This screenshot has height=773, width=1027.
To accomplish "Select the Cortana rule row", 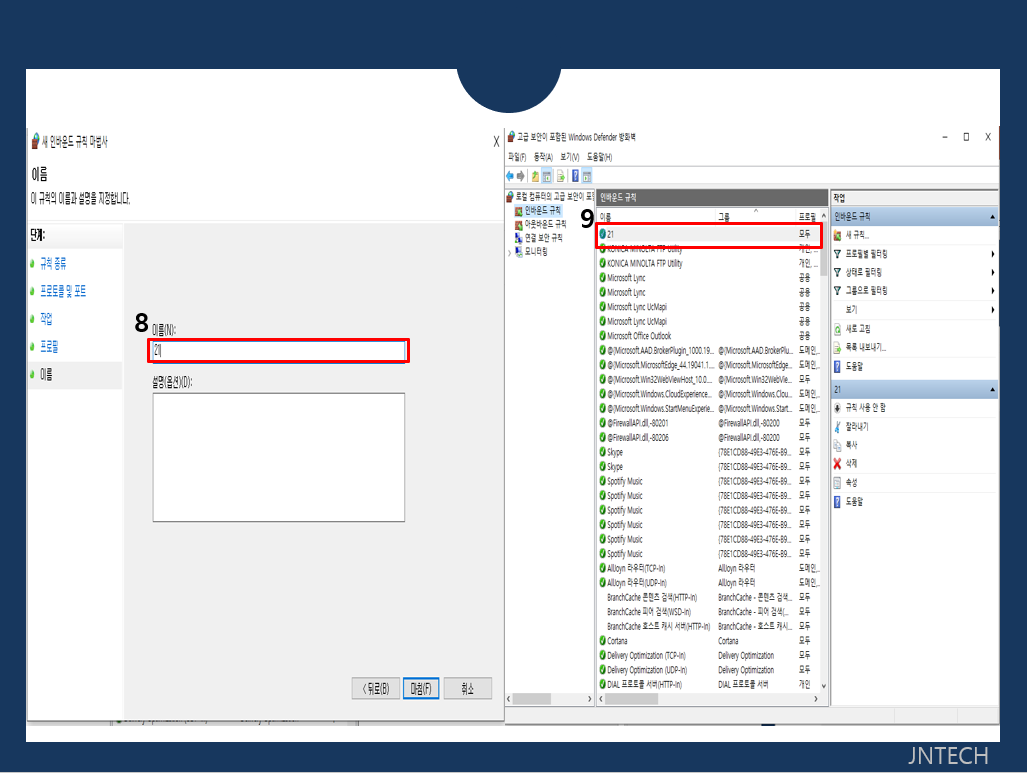I will (707, 641).
